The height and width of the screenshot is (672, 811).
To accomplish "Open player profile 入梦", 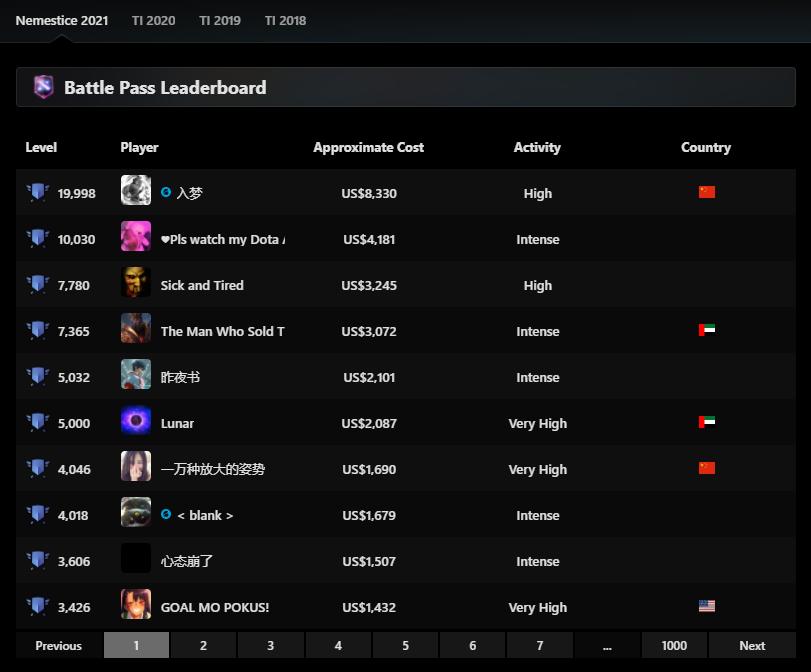I will tap(189, 193).
